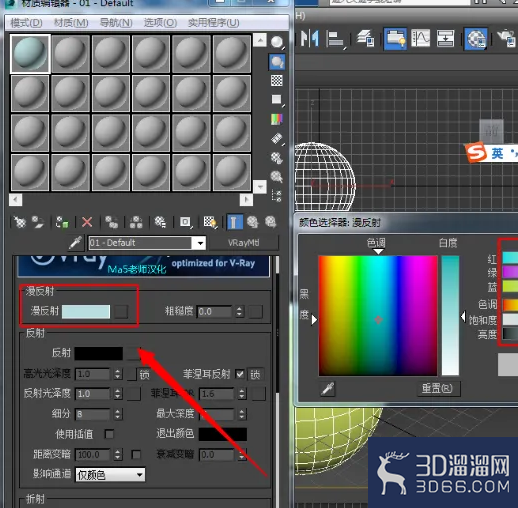Open the 导航(N) menu
Viewport: 518px width, 508px height.
[x=116, y=23]
